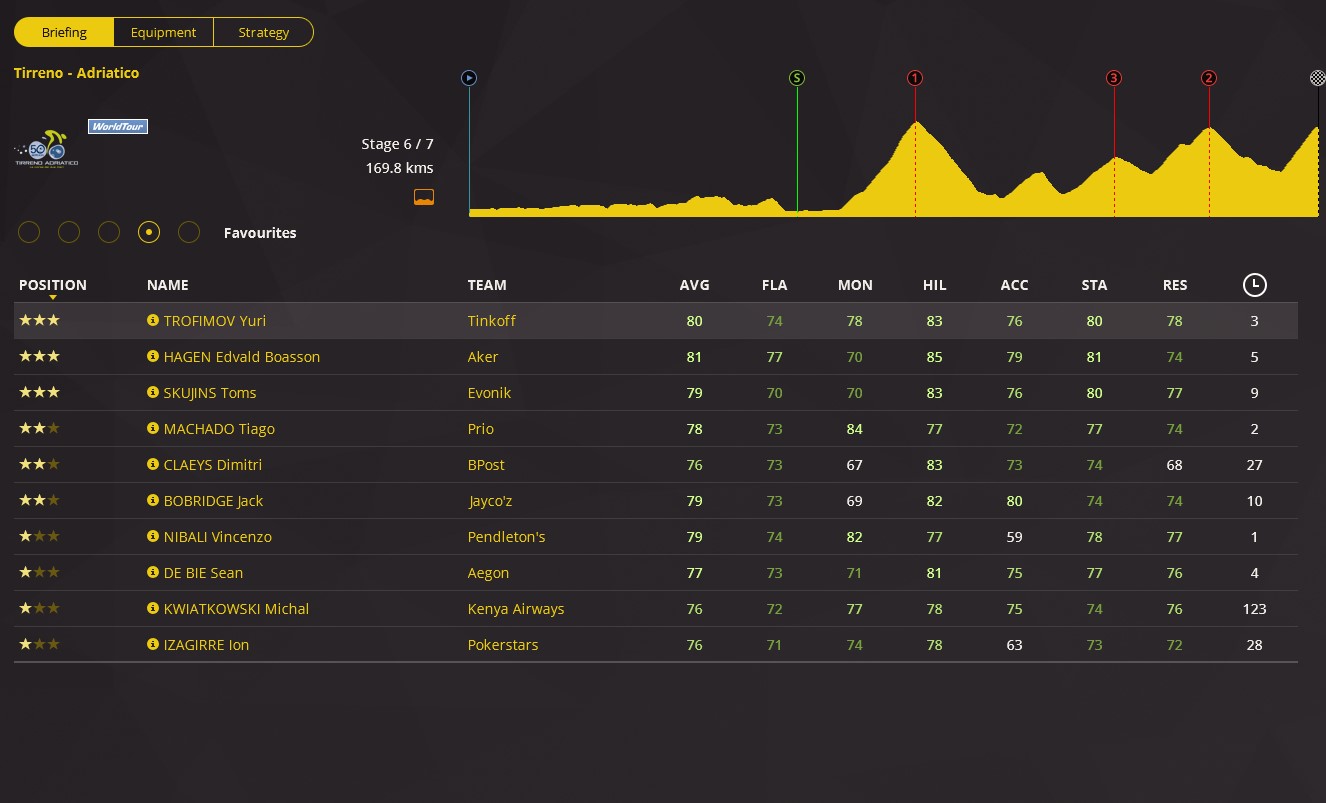This screenshot has width=1326, height=803.
Task: Click the two-star rating for MACHADO Tiago
Action: click(39, 428)
